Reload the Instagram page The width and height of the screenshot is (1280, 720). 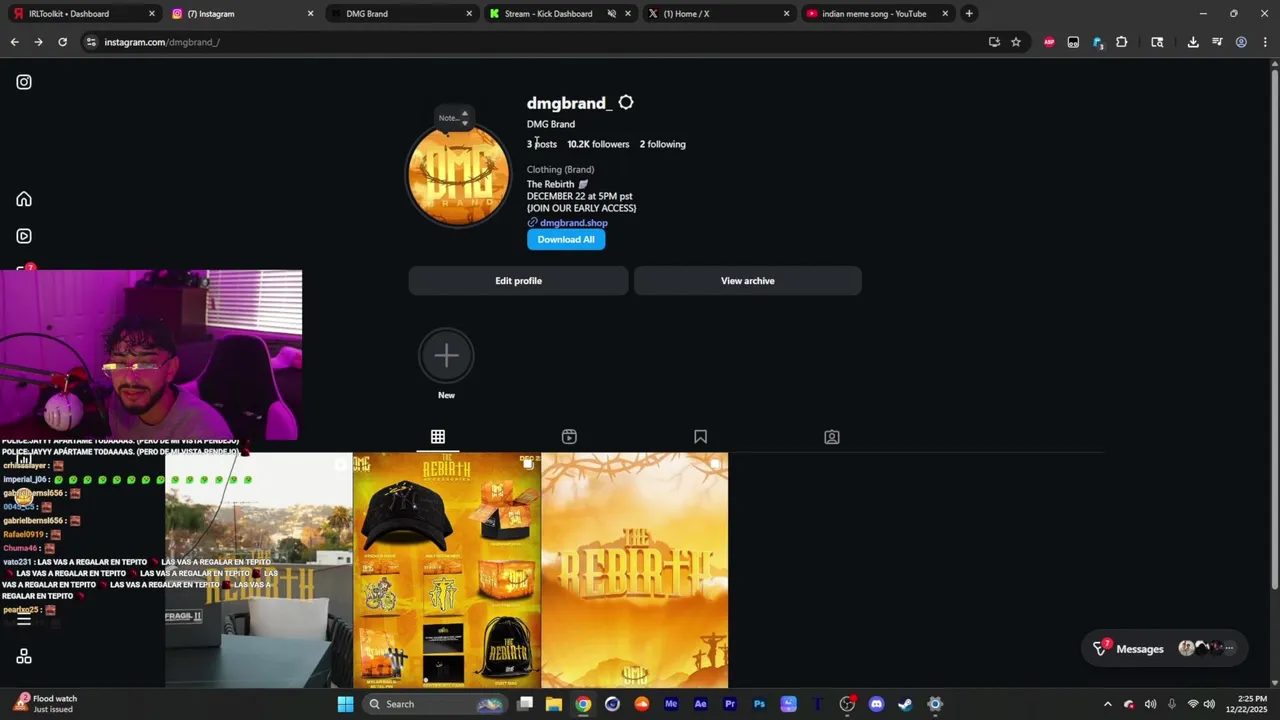tap(62, 42)
